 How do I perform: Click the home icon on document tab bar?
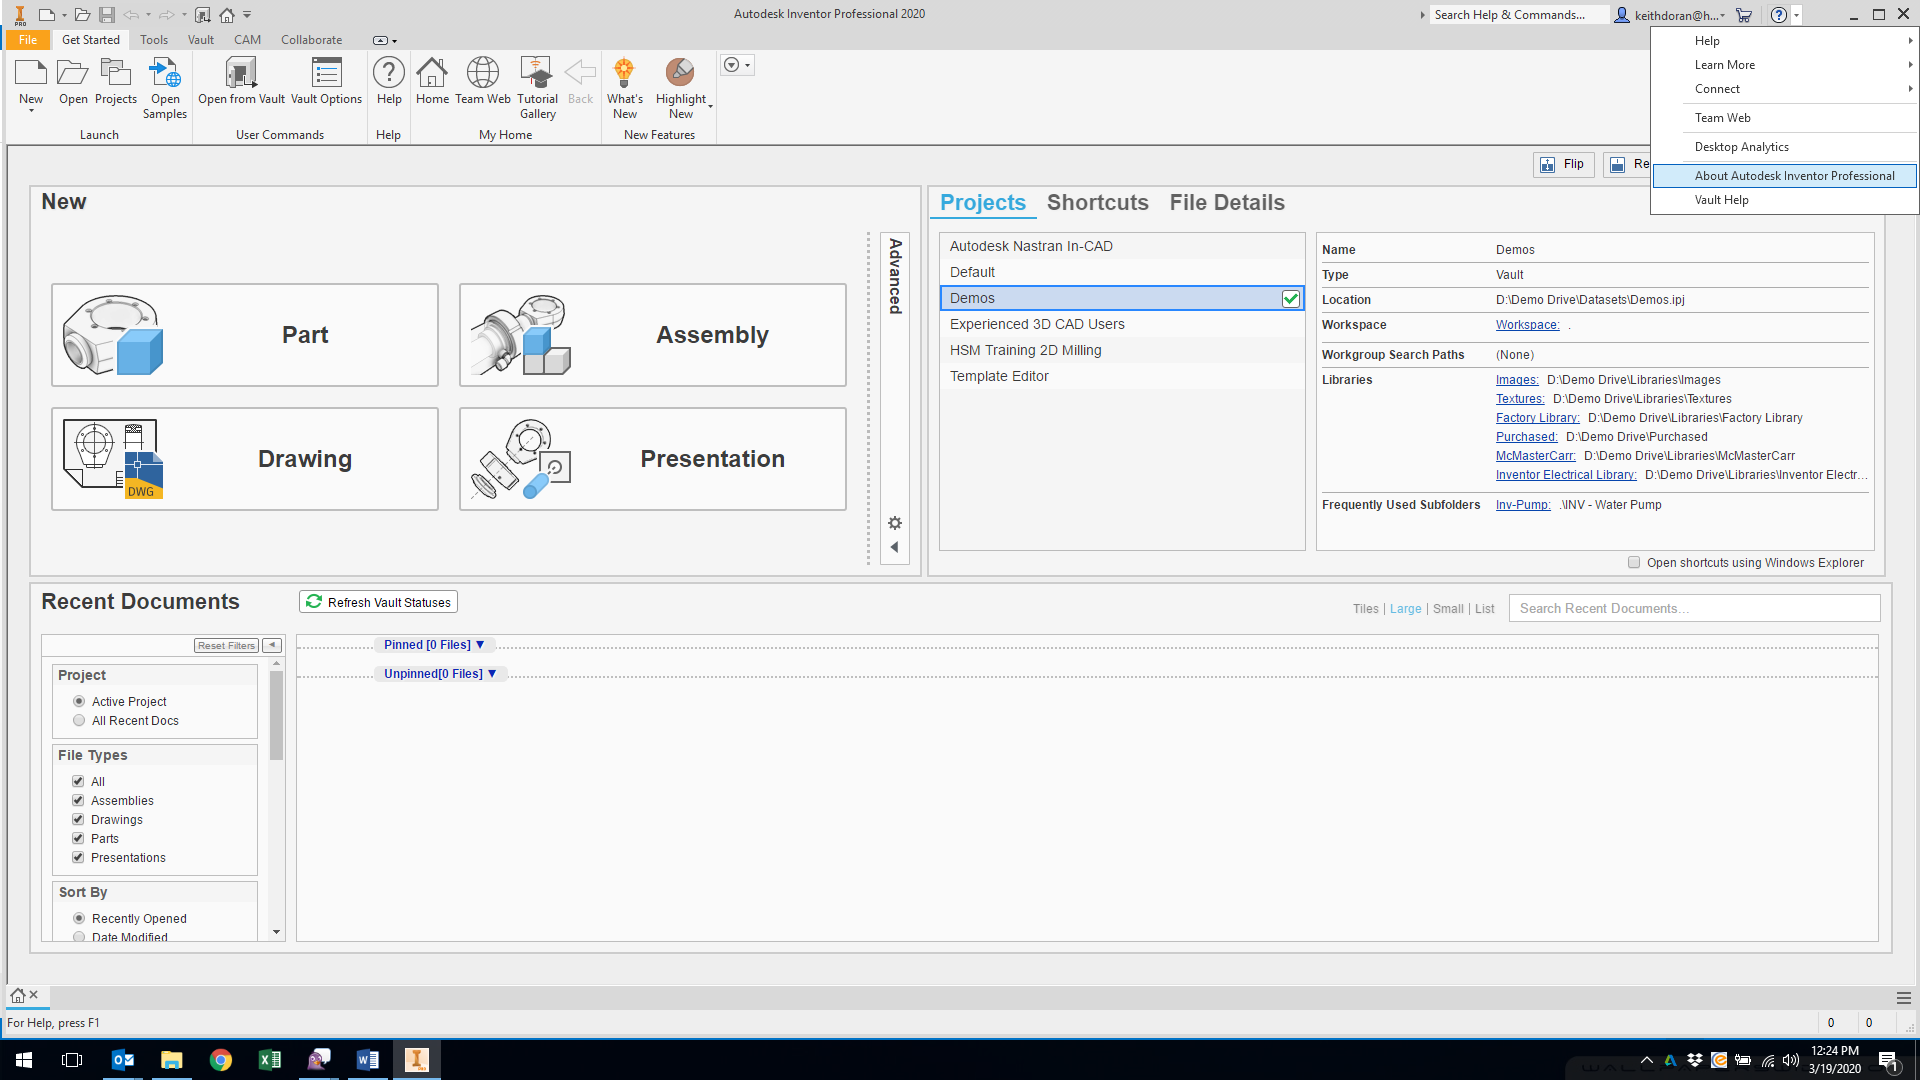click(17, 995)
